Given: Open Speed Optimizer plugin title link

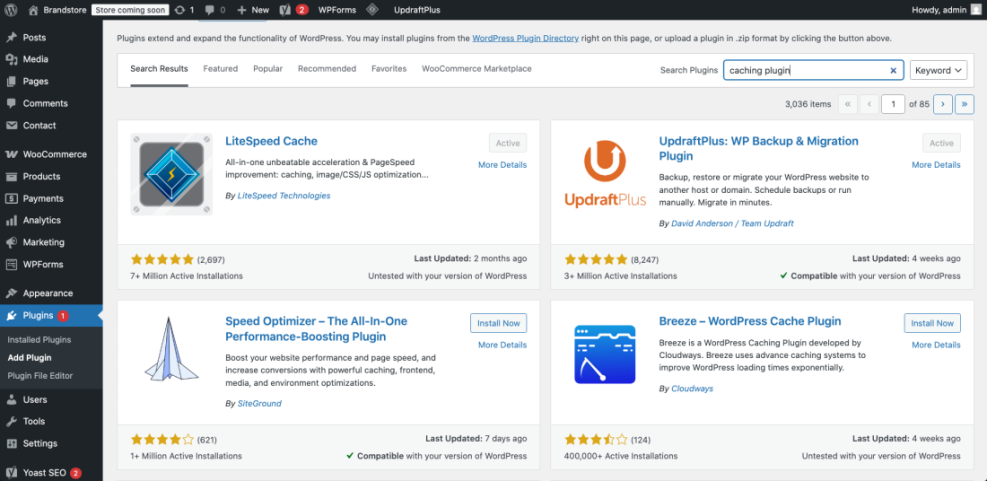Looking at the screenshot, I should [x=316, y=329].
